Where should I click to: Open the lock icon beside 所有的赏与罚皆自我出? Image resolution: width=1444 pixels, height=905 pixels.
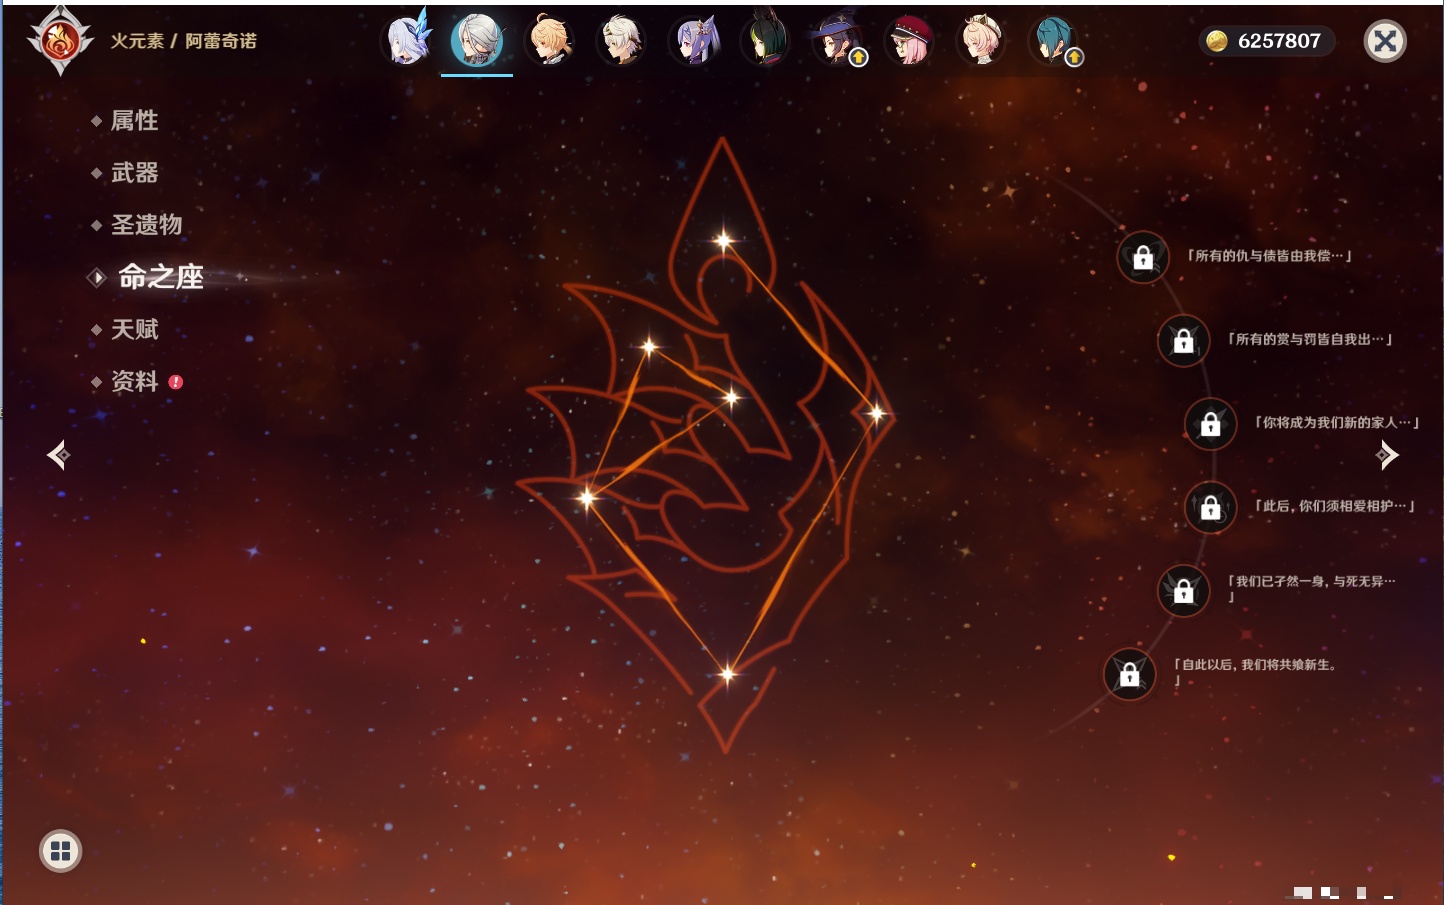(1183, 340)
